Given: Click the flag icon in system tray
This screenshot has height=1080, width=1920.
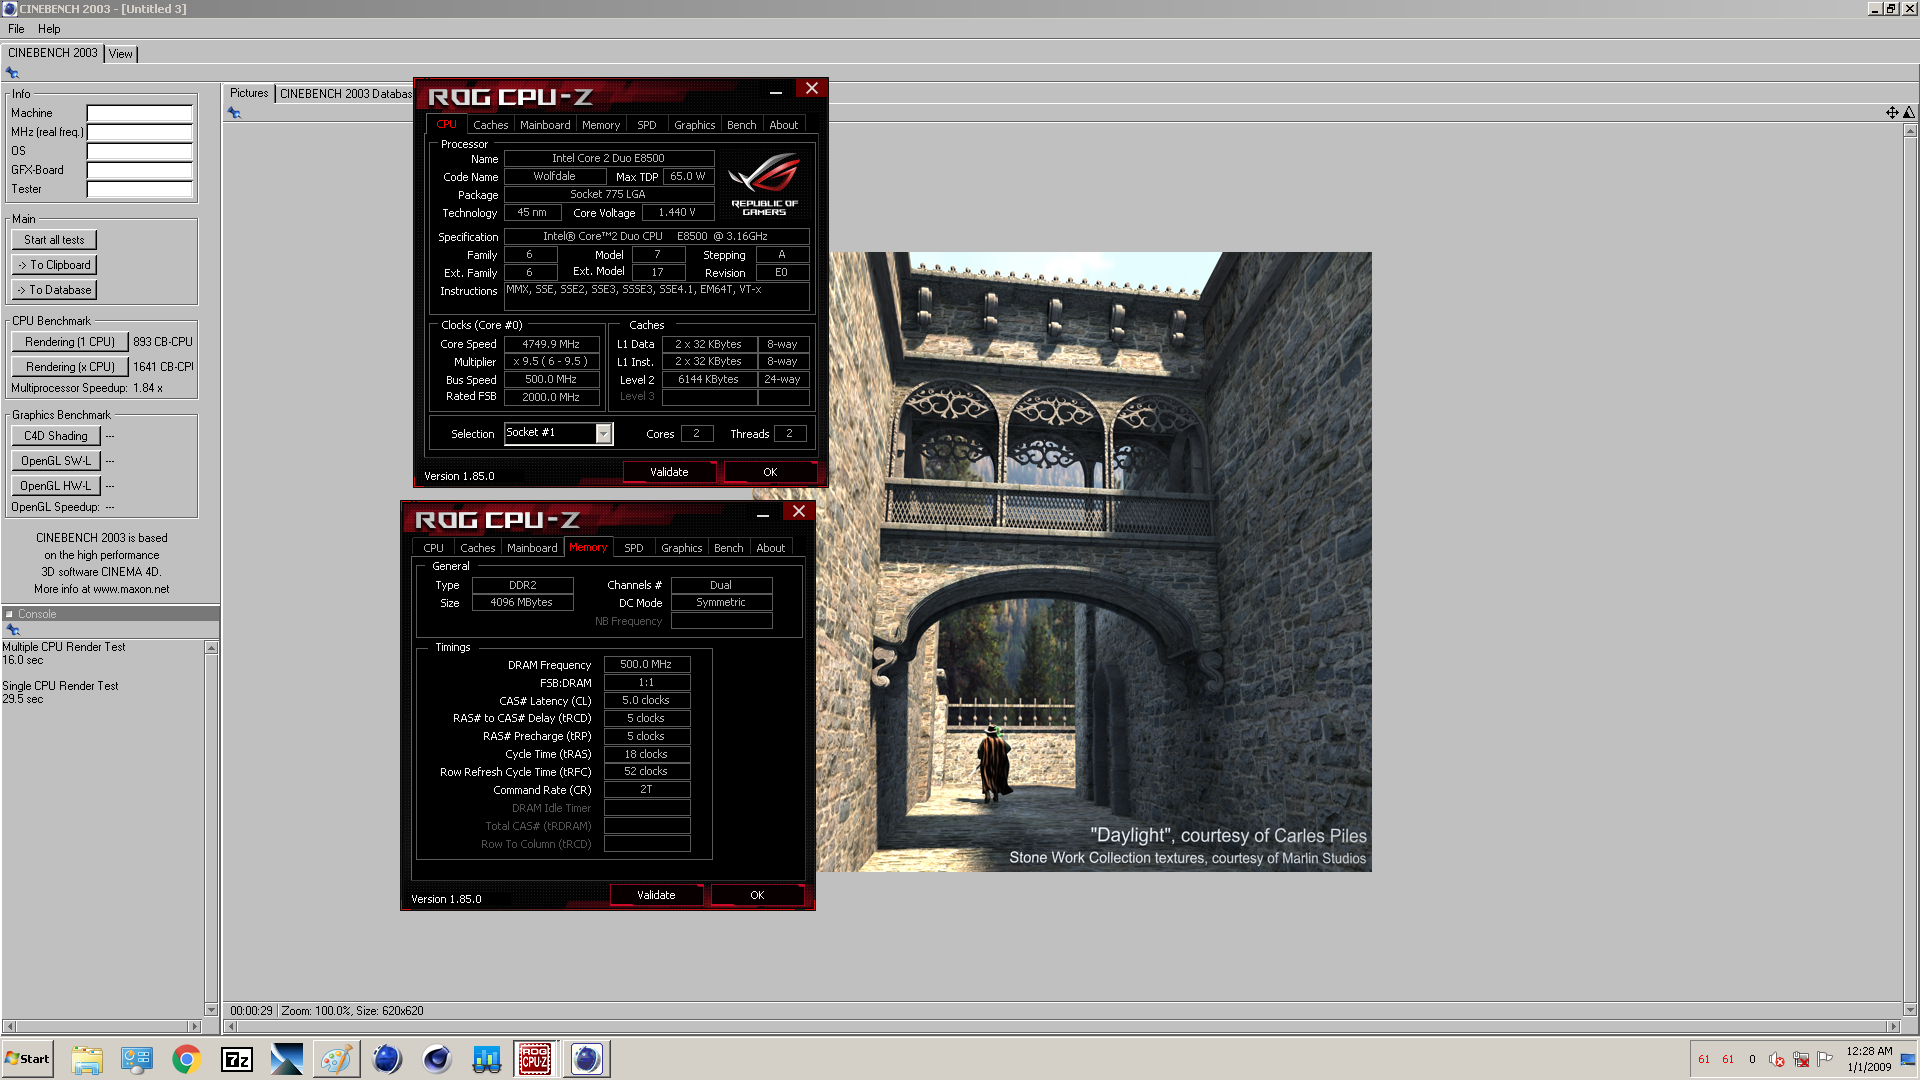Looking at the screenshot, I should pos(1825,1059).
